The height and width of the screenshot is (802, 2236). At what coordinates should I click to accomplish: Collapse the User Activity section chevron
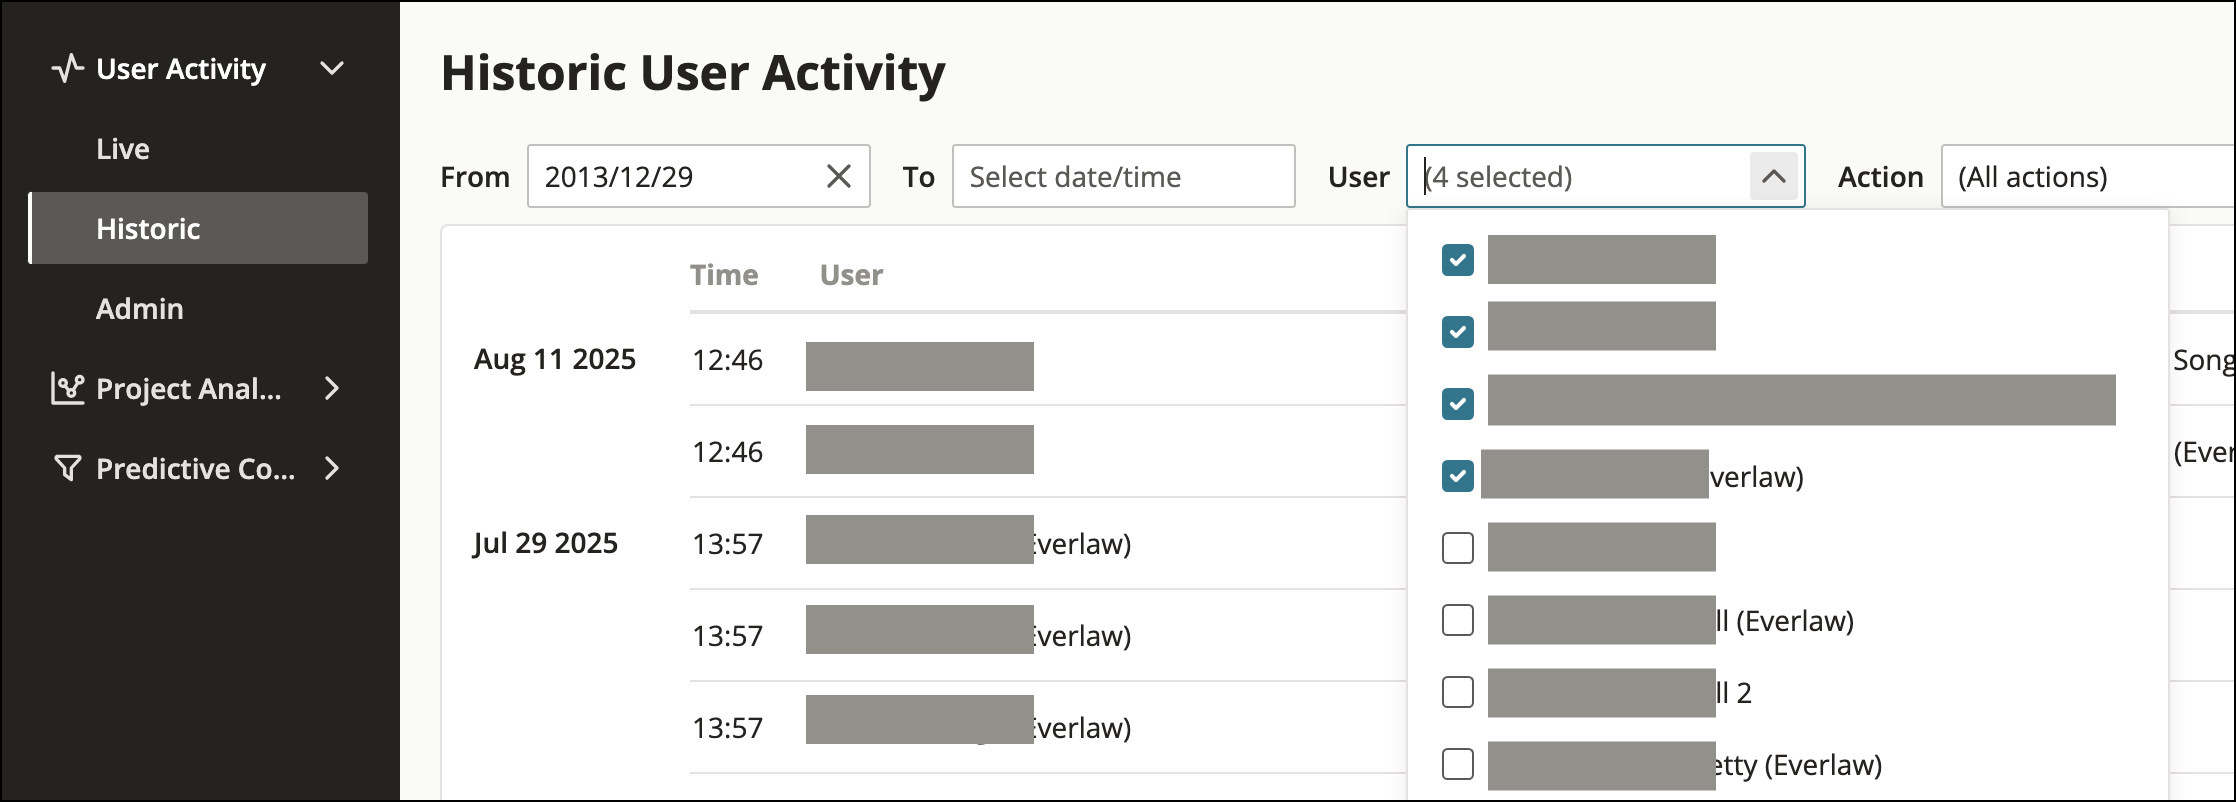pyautogui.click(x=332, y=69)
